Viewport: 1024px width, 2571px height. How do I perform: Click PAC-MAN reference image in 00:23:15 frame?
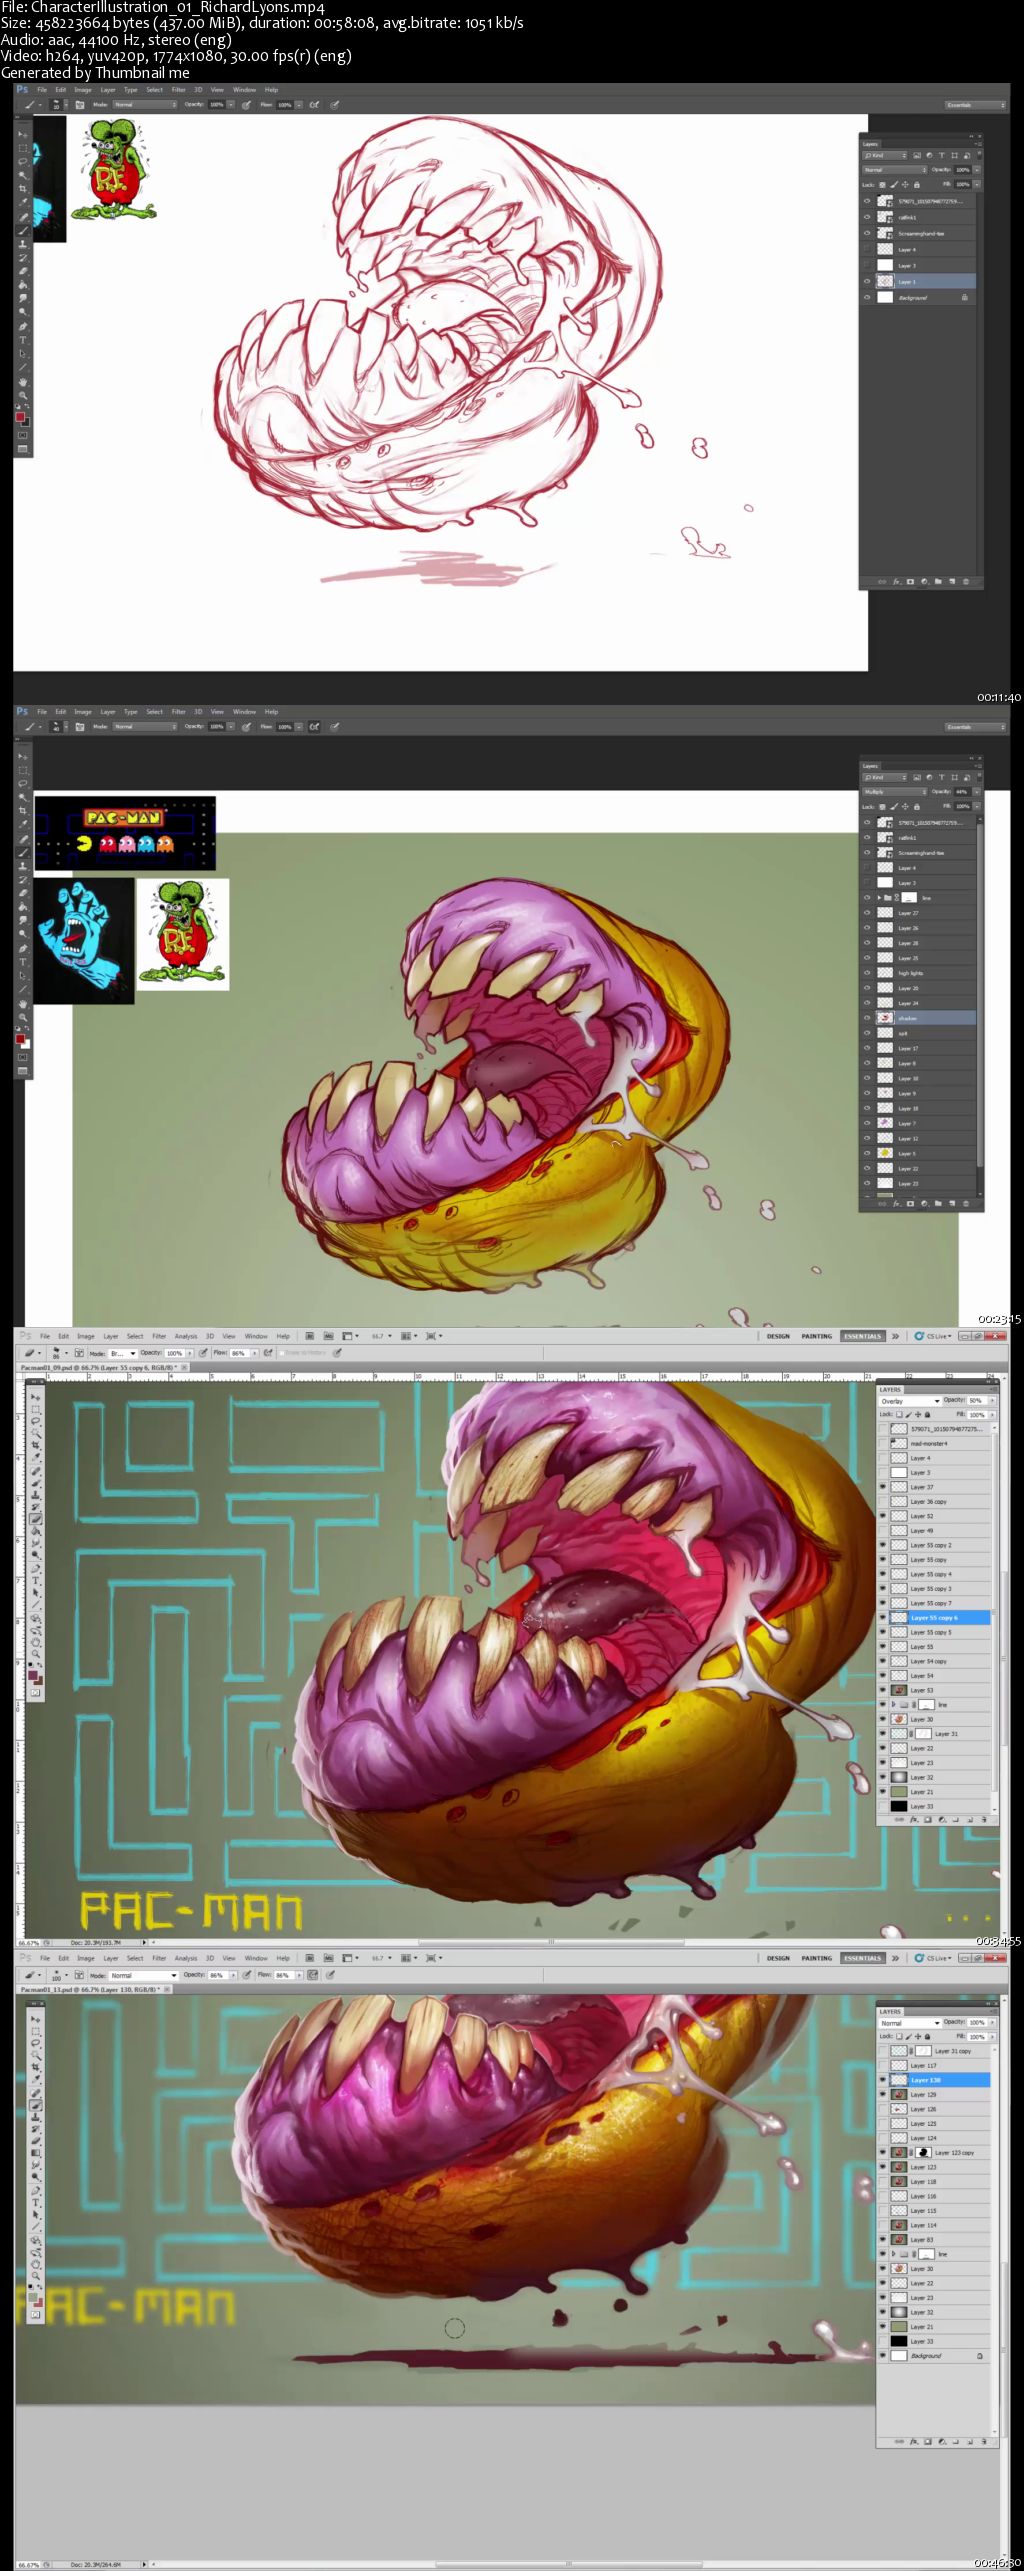pos(125,833)
